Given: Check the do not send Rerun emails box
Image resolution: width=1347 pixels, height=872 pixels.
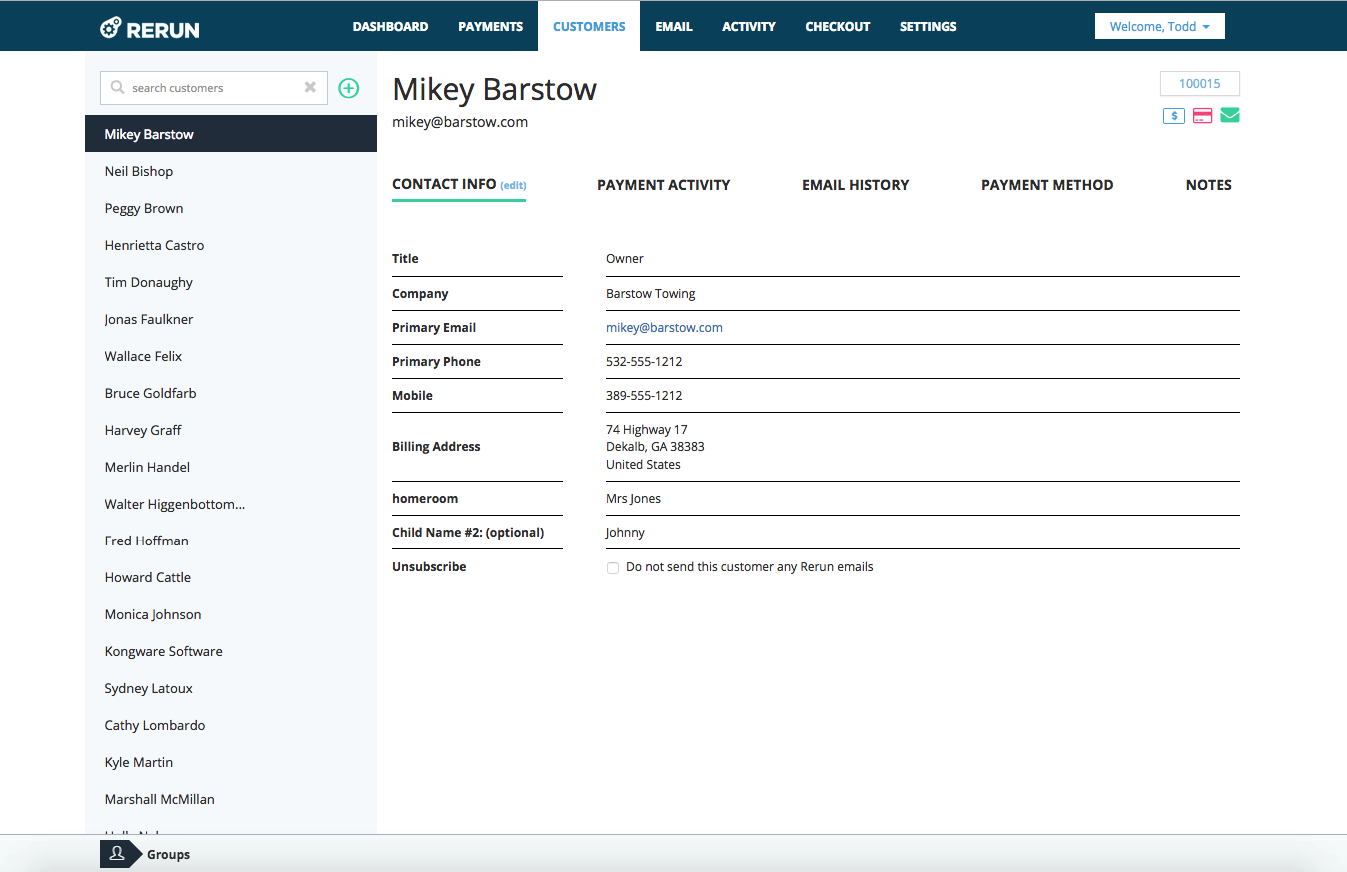Looking at the screenshot, I should 613,568.
